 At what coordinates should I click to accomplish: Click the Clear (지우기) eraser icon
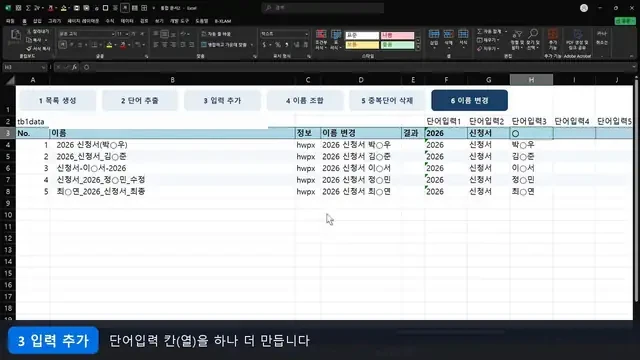(x=480, y=49)
